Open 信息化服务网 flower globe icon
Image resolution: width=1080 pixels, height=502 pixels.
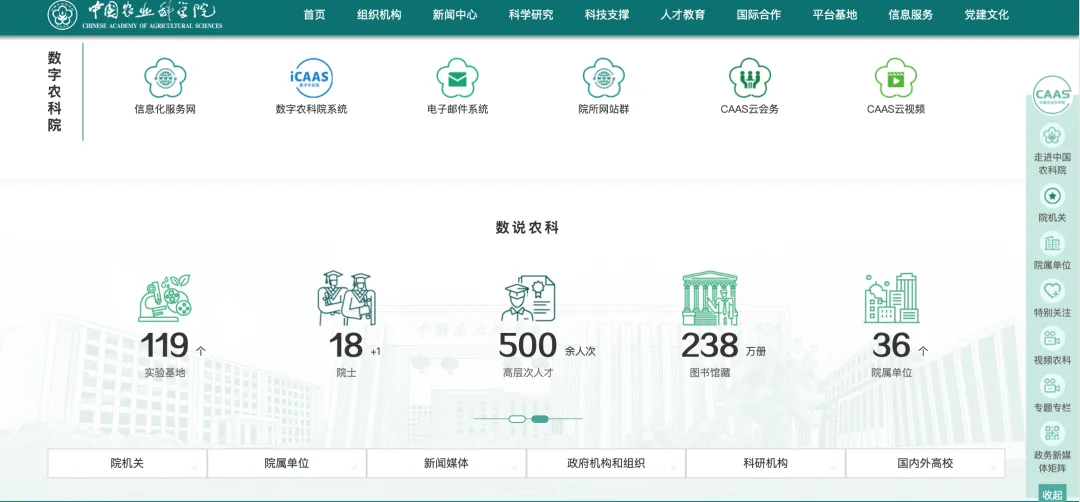click(165, 78)
